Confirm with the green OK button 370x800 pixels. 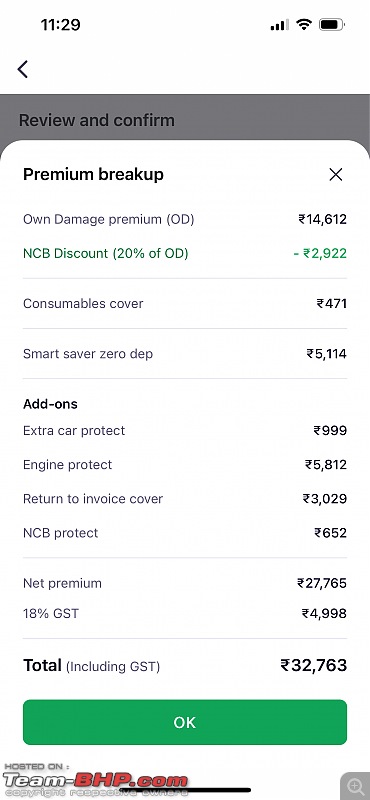185,722
